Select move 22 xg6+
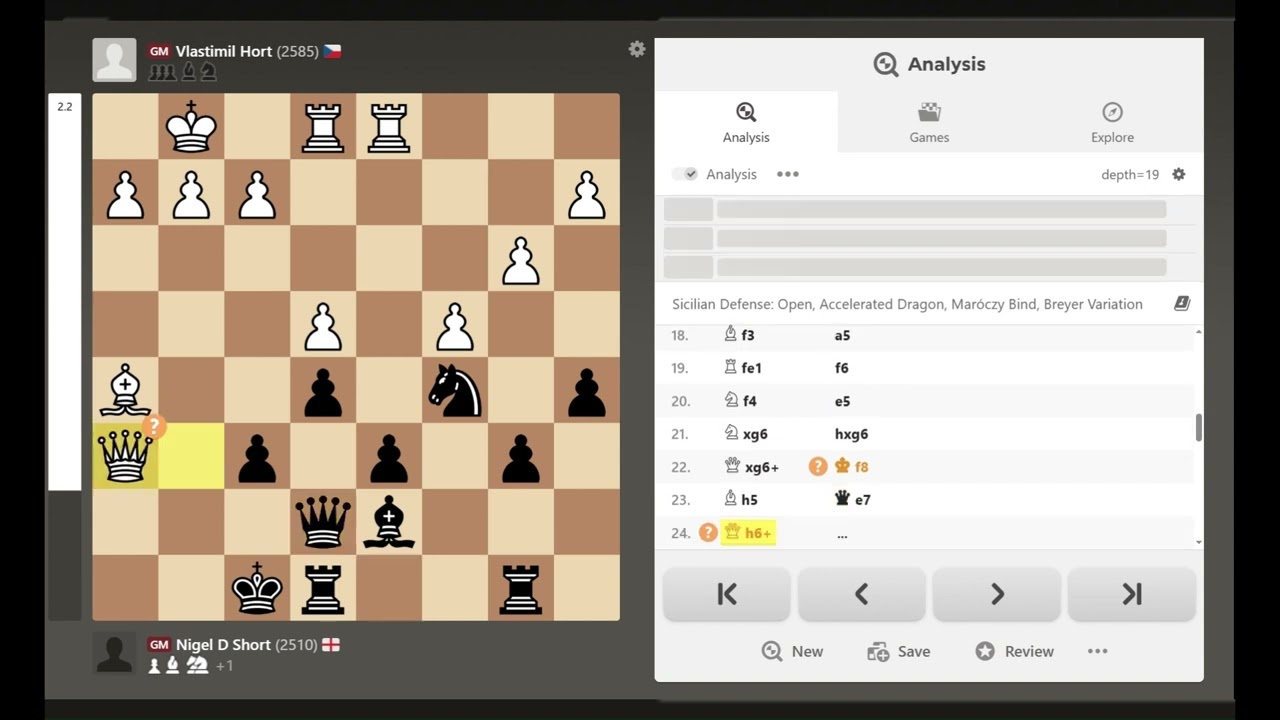The height and width of the screenshot is (720, 1280). pos(751,467)
